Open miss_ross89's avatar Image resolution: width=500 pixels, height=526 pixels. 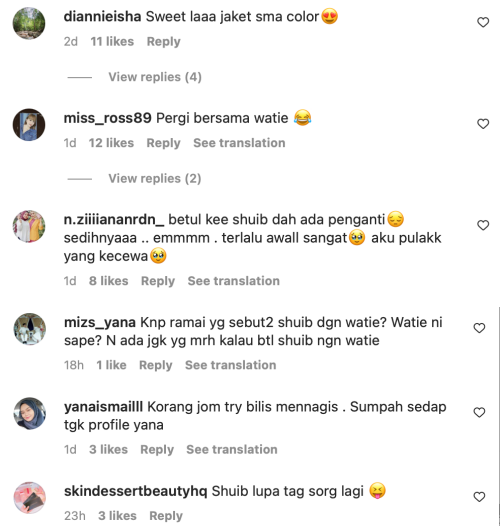(x=29, y=124)
